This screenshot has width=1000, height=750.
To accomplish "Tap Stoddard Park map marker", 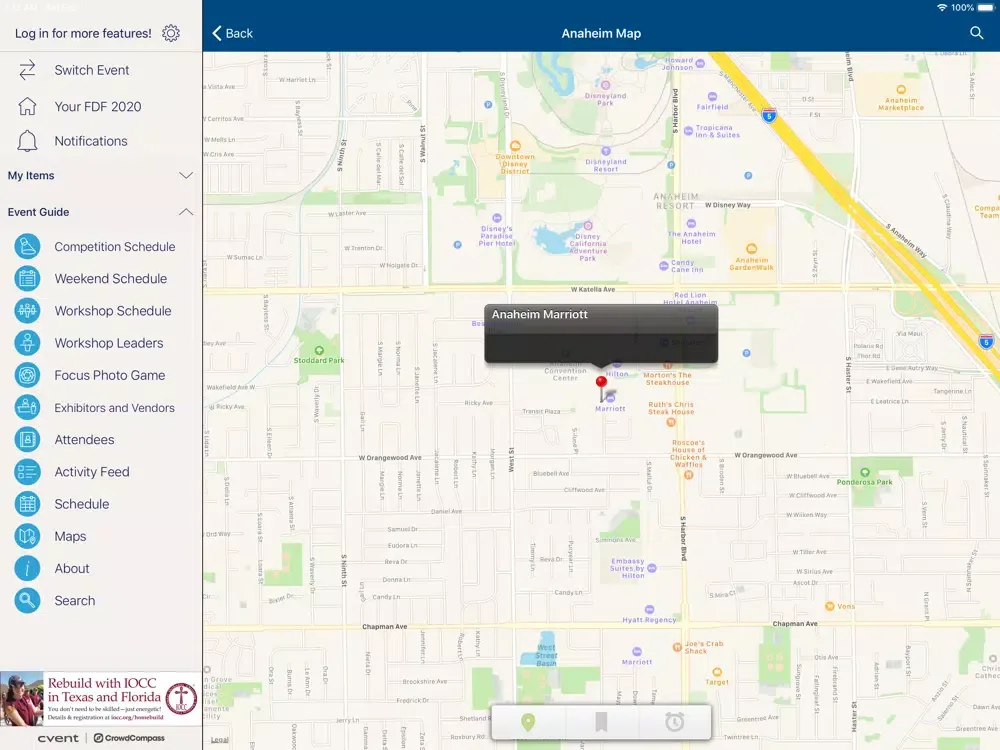I will click(319, 350).
